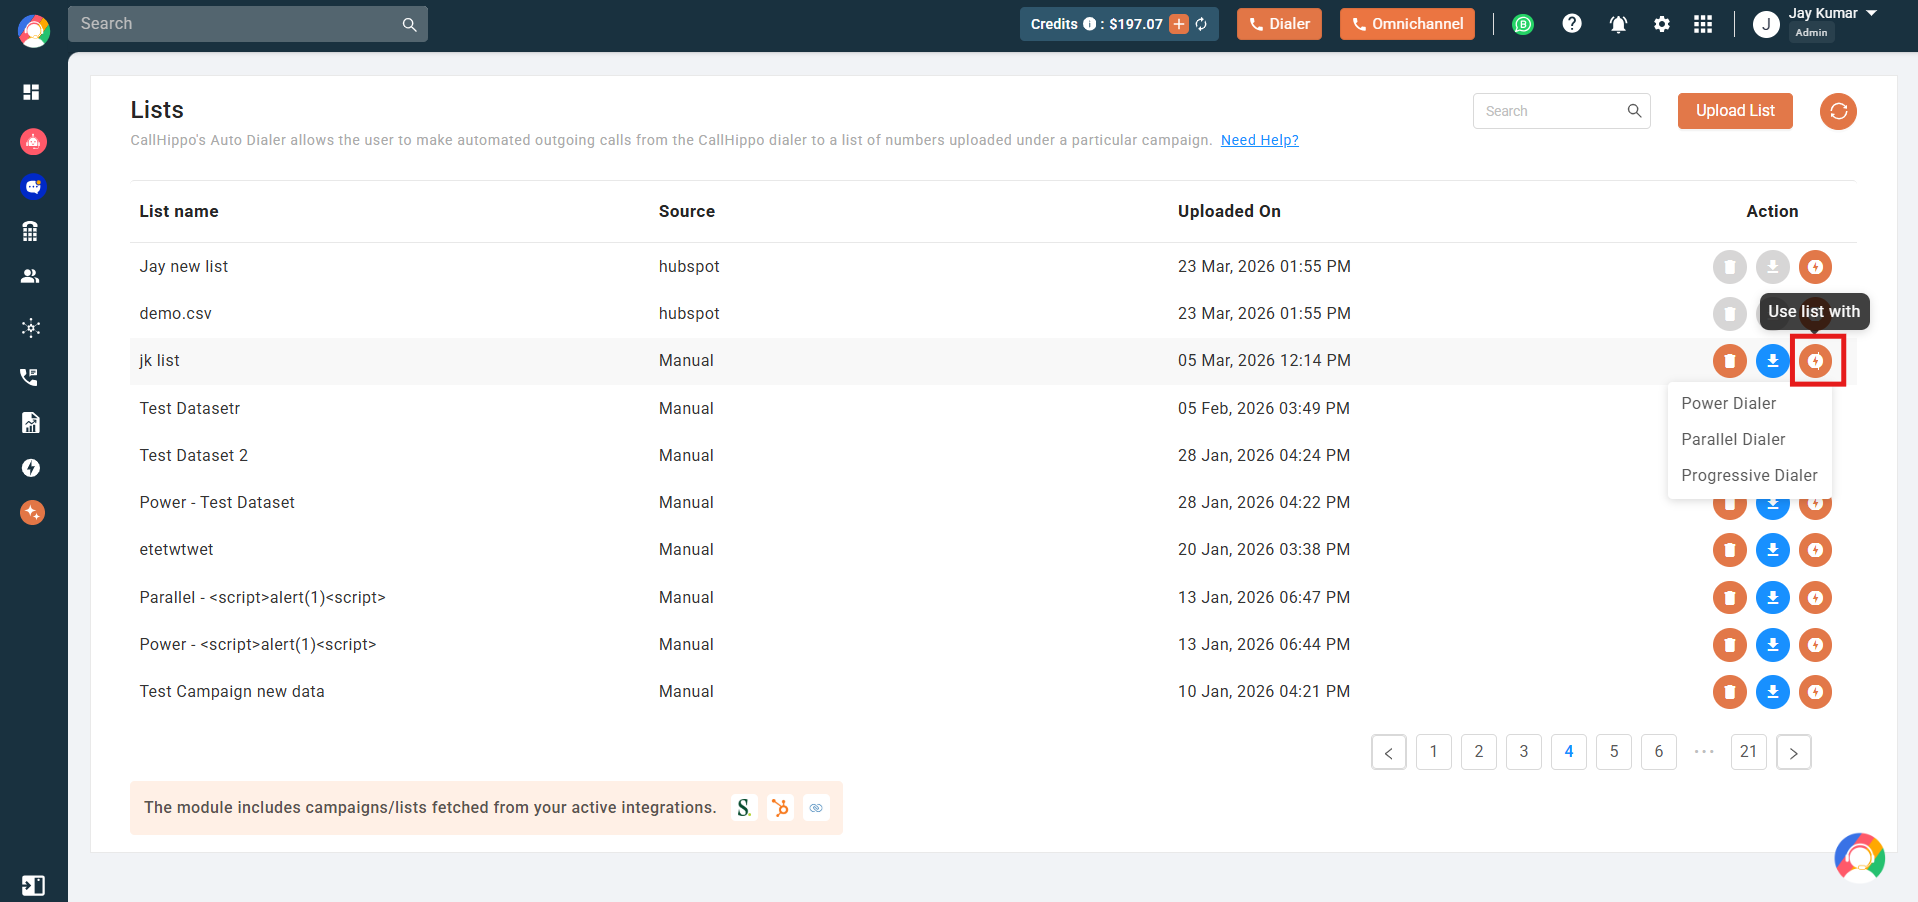Image resolution: width=1918 pixels, height=902 pixels.
Task: Delete the etetwtwet list
Action: point(1730,550)
